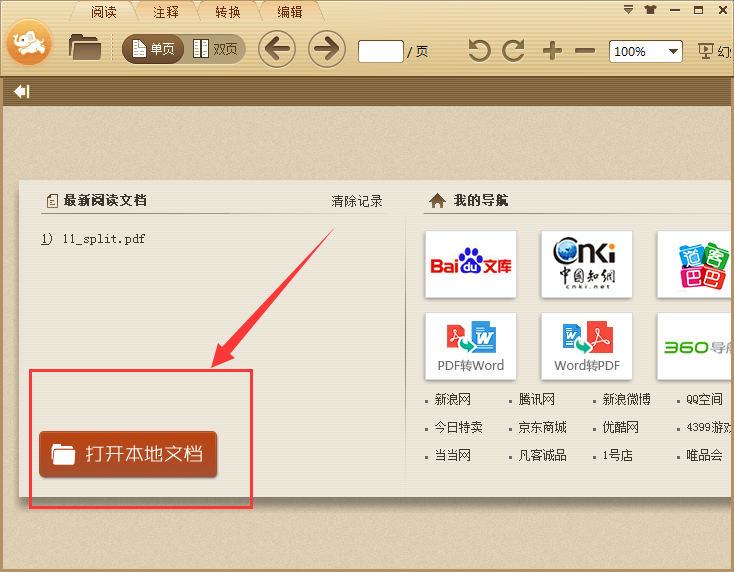
Task: Click the page number input field
Action: tap(380, 51)
